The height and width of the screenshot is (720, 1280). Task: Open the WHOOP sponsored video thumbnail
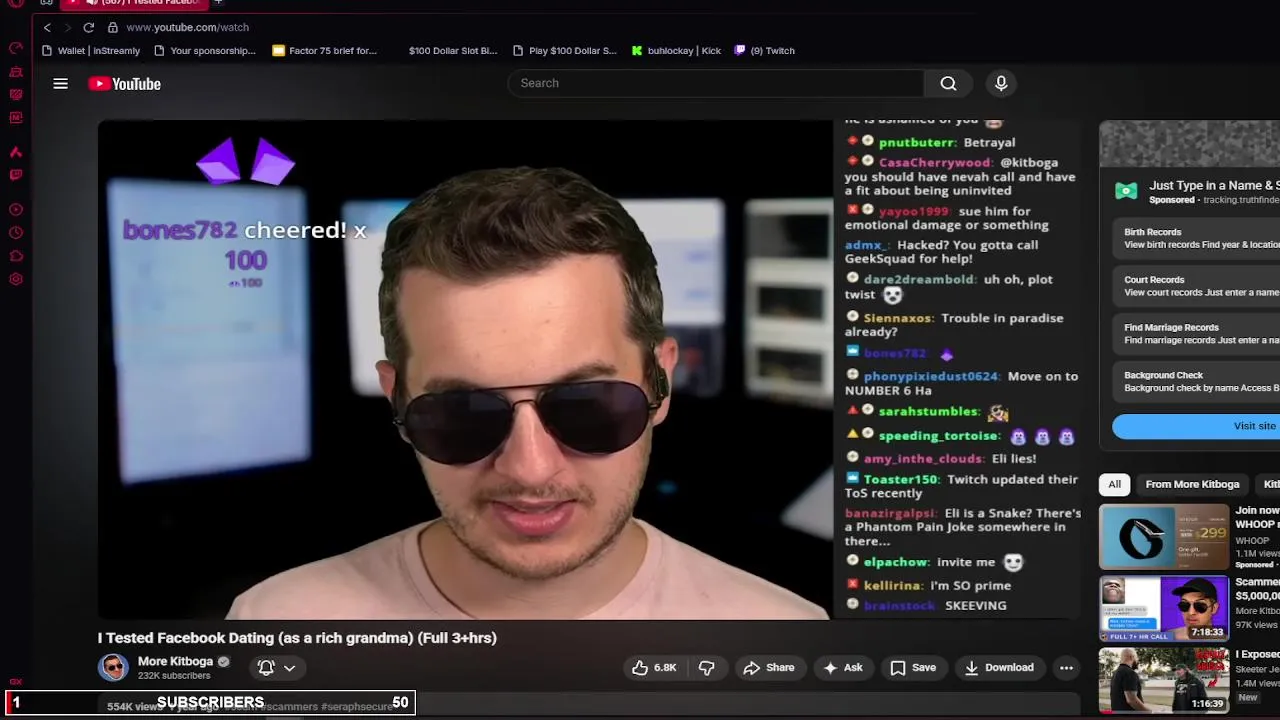[1164, 537]
